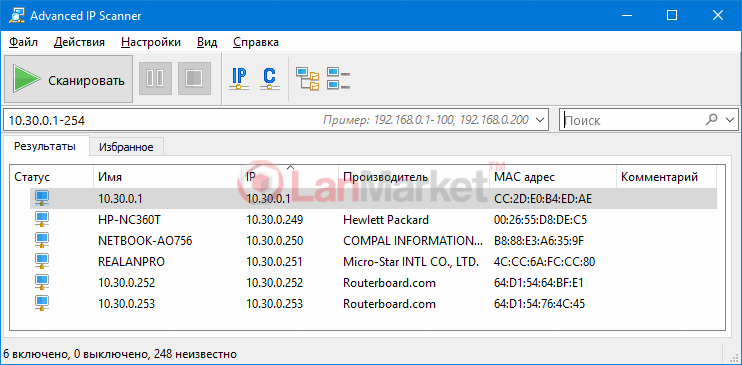Click the computer icon for 10.30.0.252 row
The width and height of the screenshot is (742, 365).
(x=42, y=282)
